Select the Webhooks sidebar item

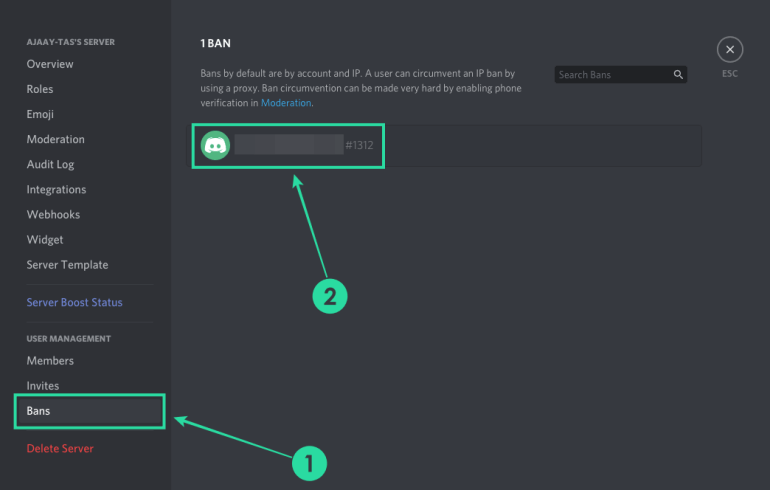53,215
